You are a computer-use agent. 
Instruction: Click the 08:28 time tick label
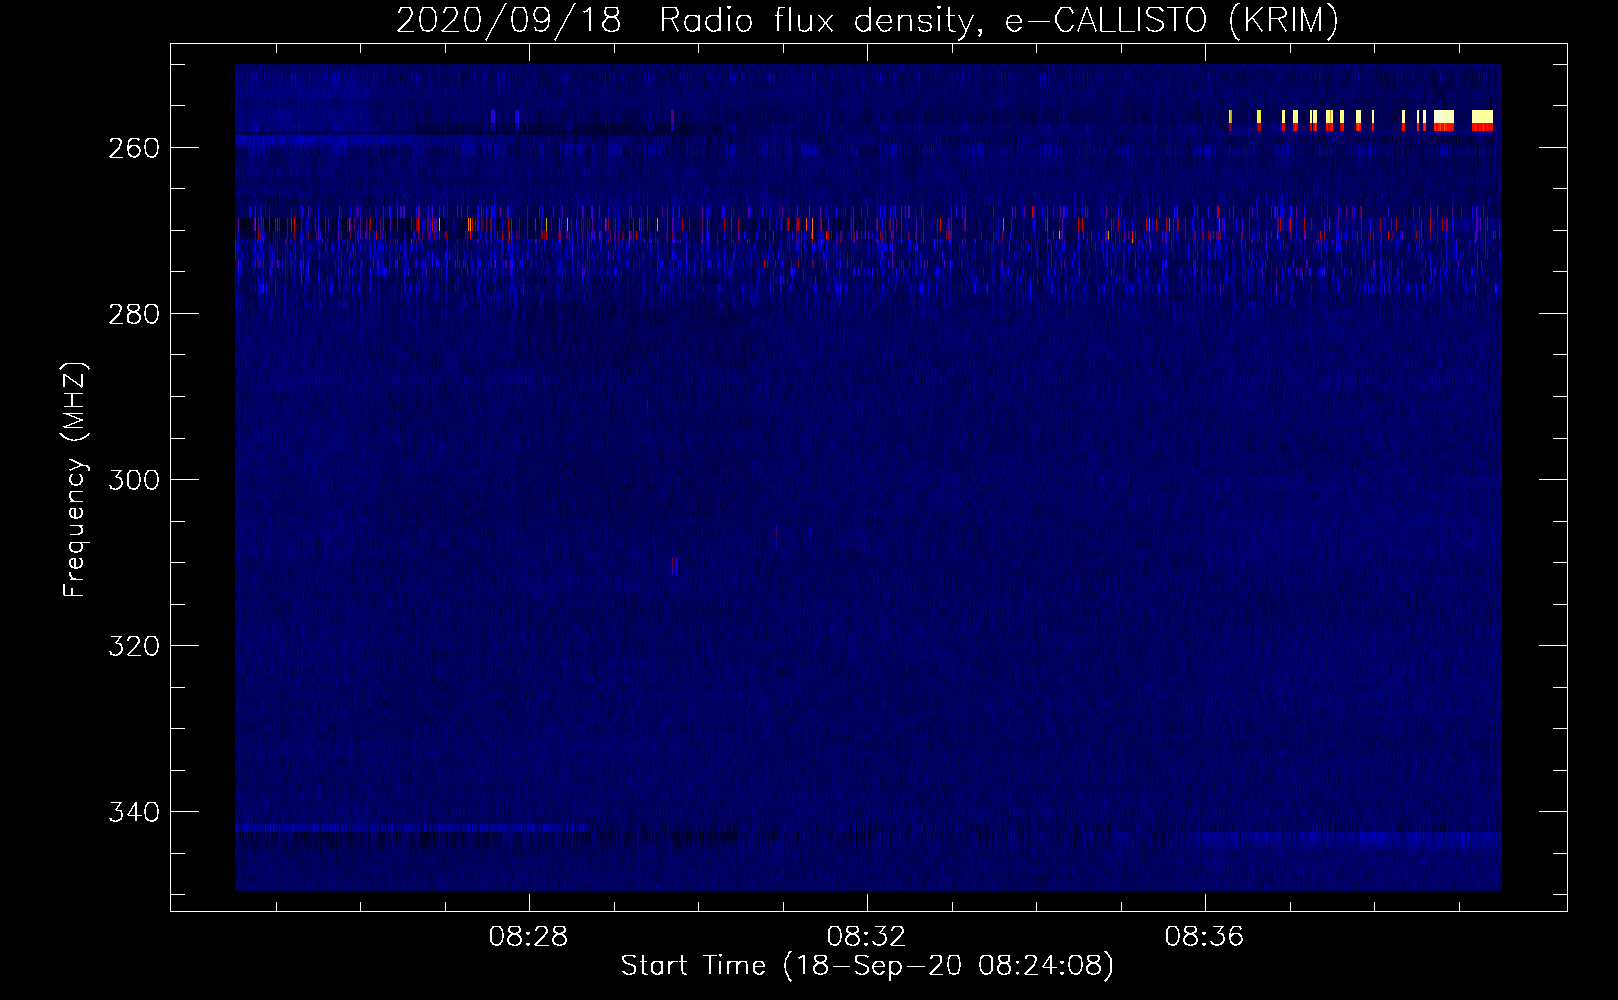pyautogui.click(x=528, y=937)
